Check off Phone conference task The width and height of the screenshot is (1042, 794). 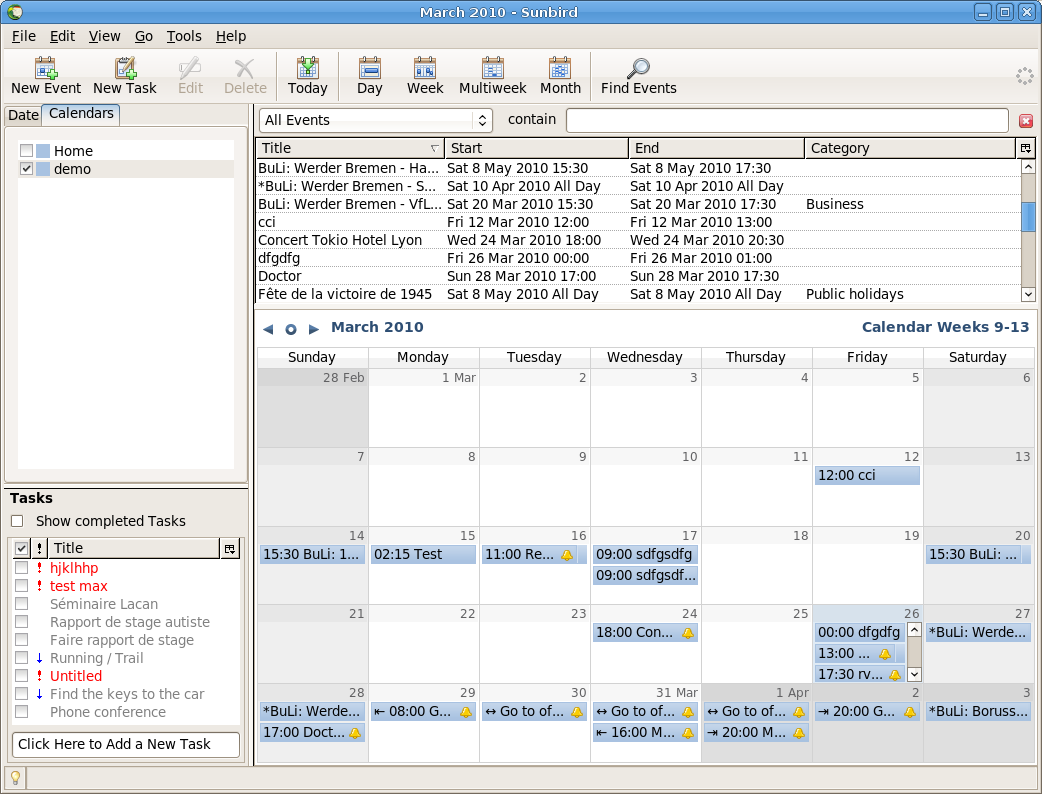click(x=21, y=711)
